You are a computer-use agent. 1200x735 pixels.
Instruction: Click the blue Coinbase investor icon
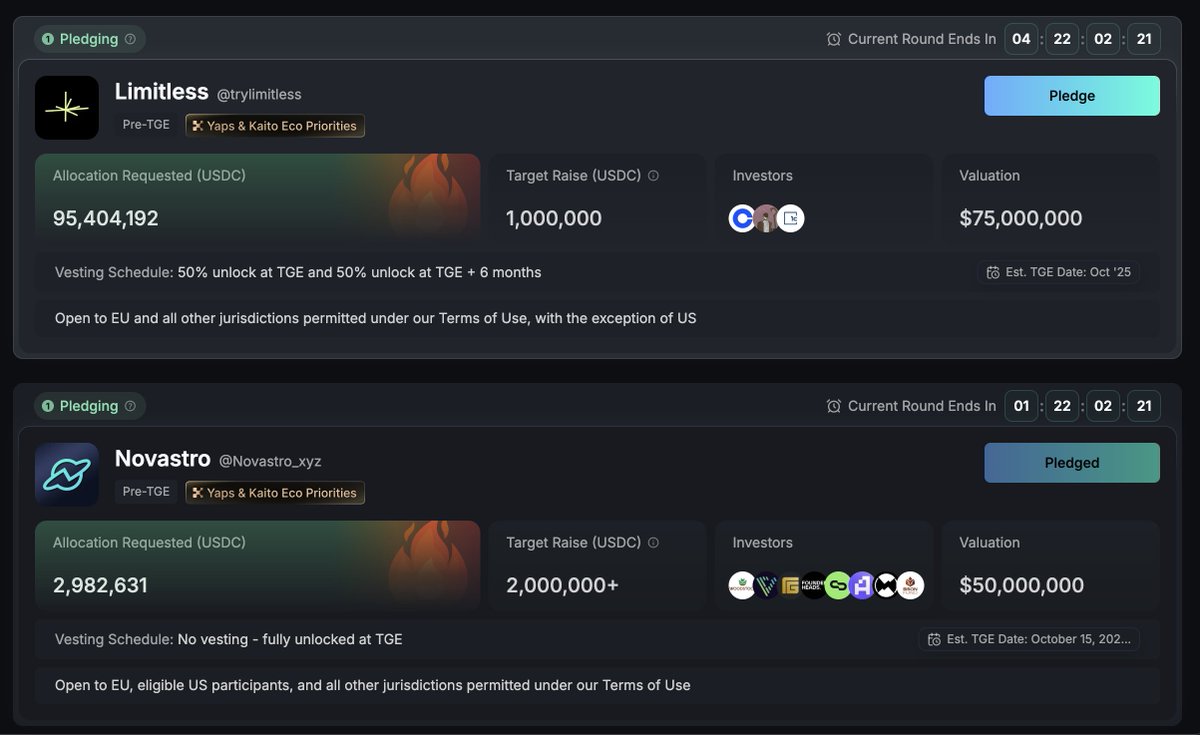(x=742, y=218)
